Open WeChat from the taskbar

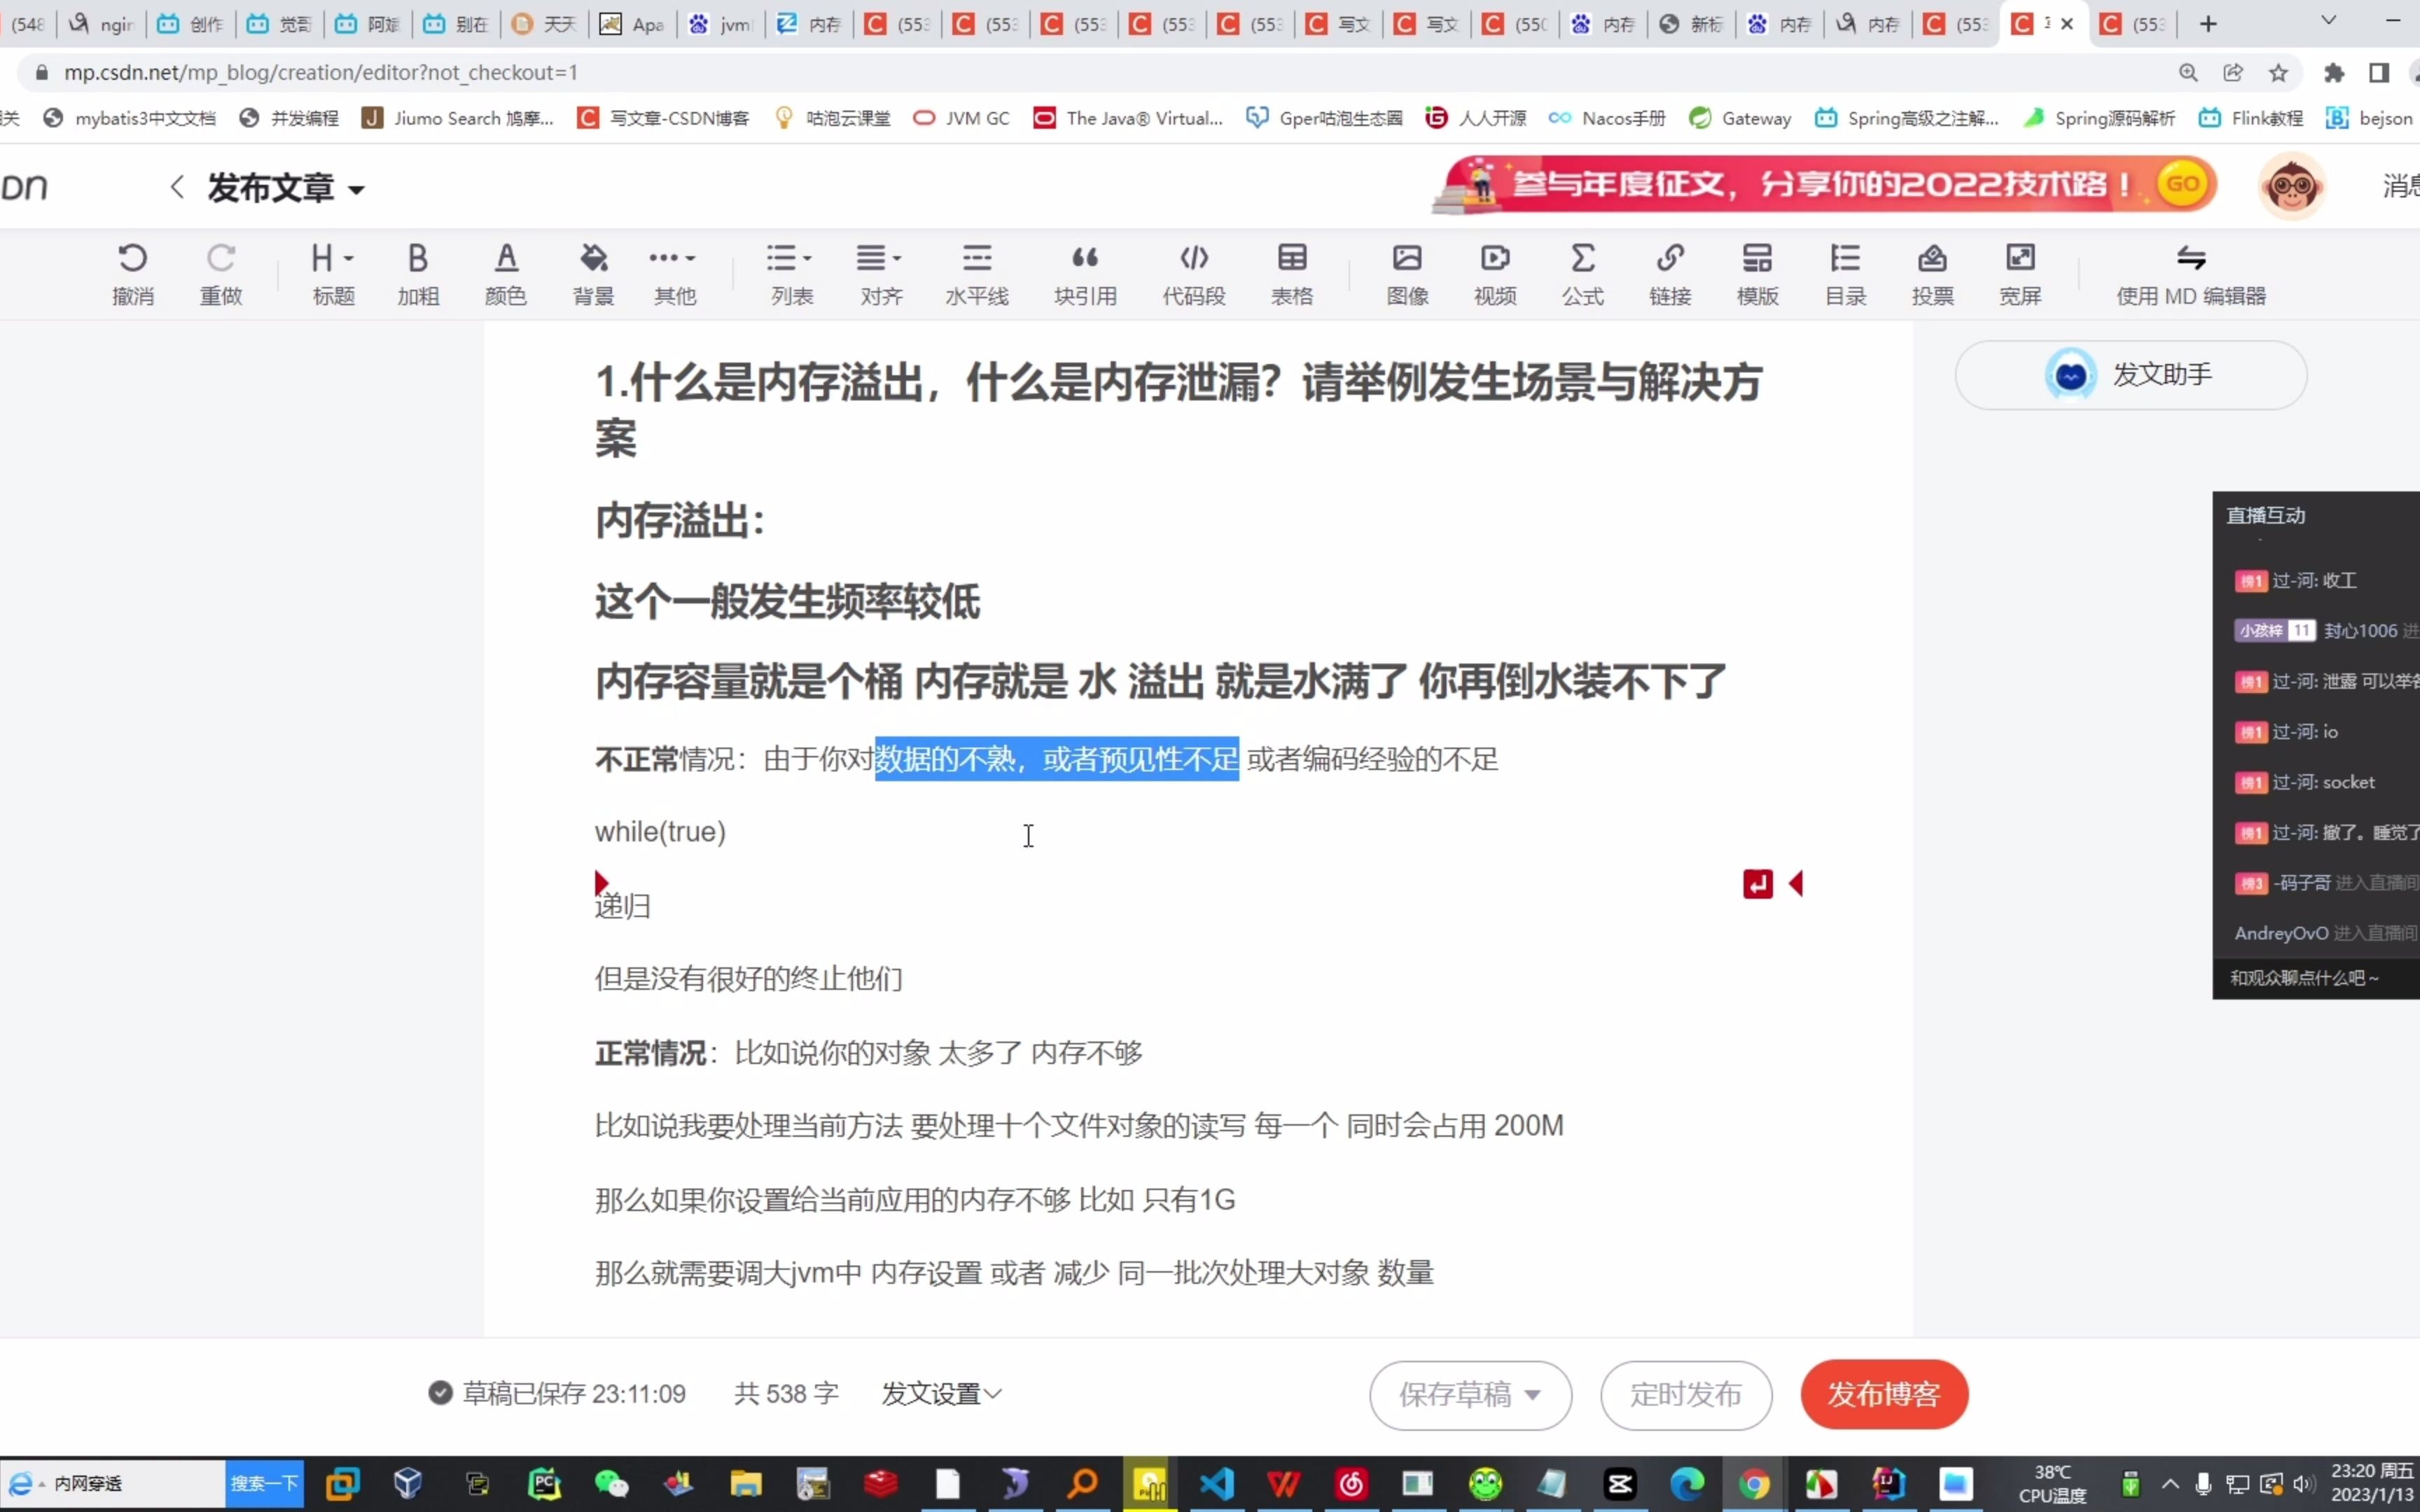pyautogui.click(x=611, y=1484)
